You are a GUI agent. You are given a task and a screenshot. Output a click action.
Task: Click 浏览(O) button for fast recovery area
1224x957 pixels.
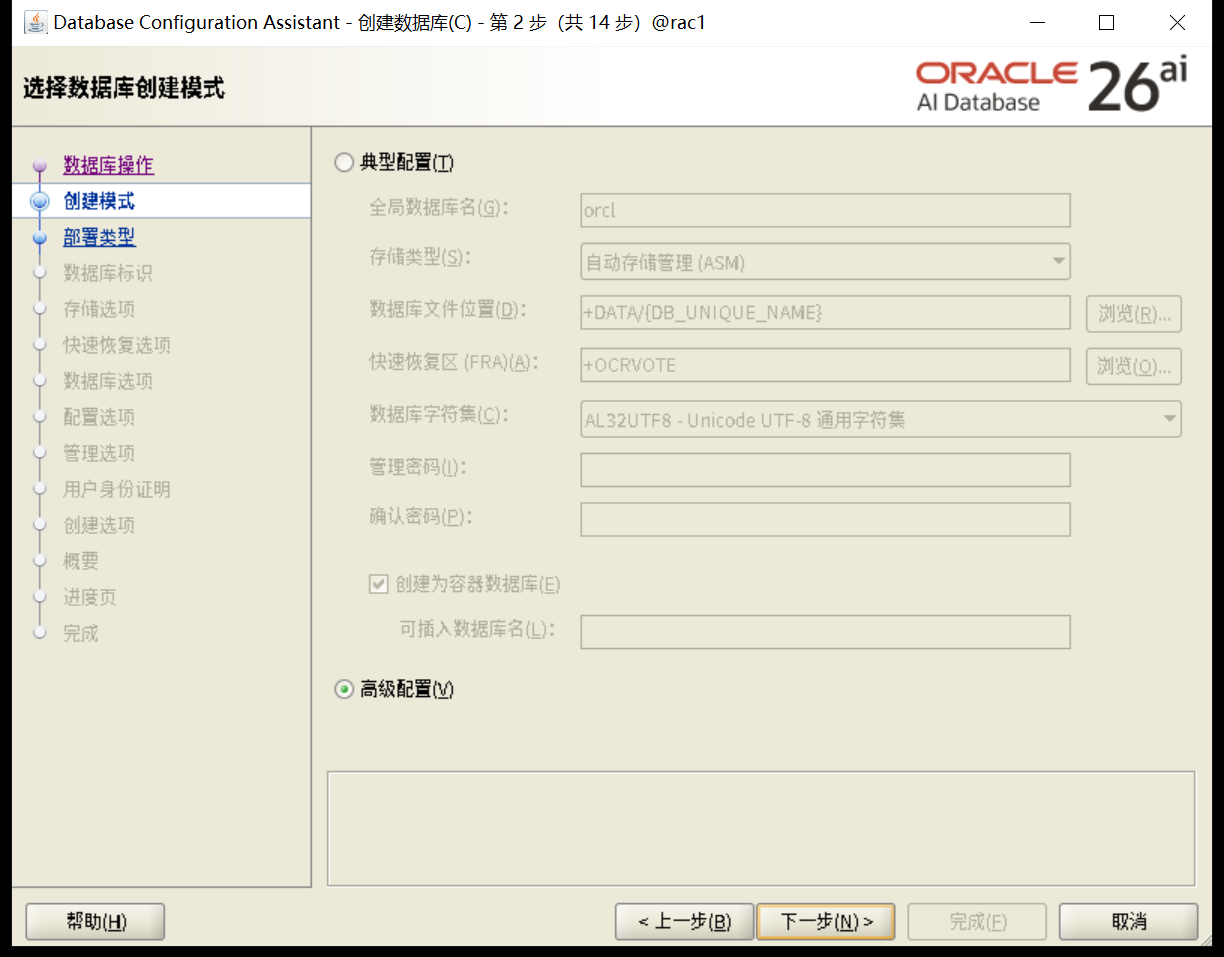point(1134,365)
